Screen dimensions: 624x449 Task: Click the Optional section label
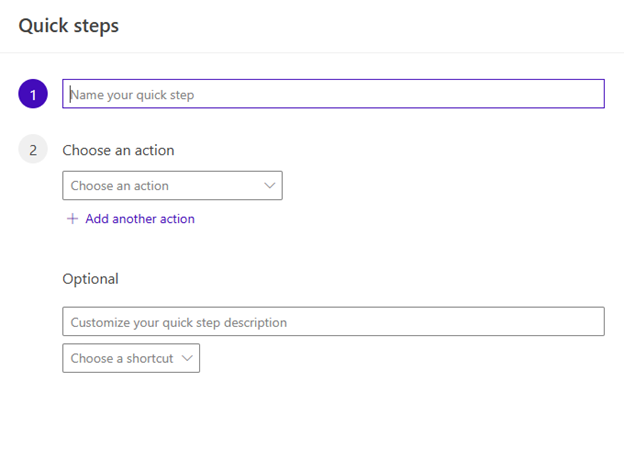click(90, 279)
